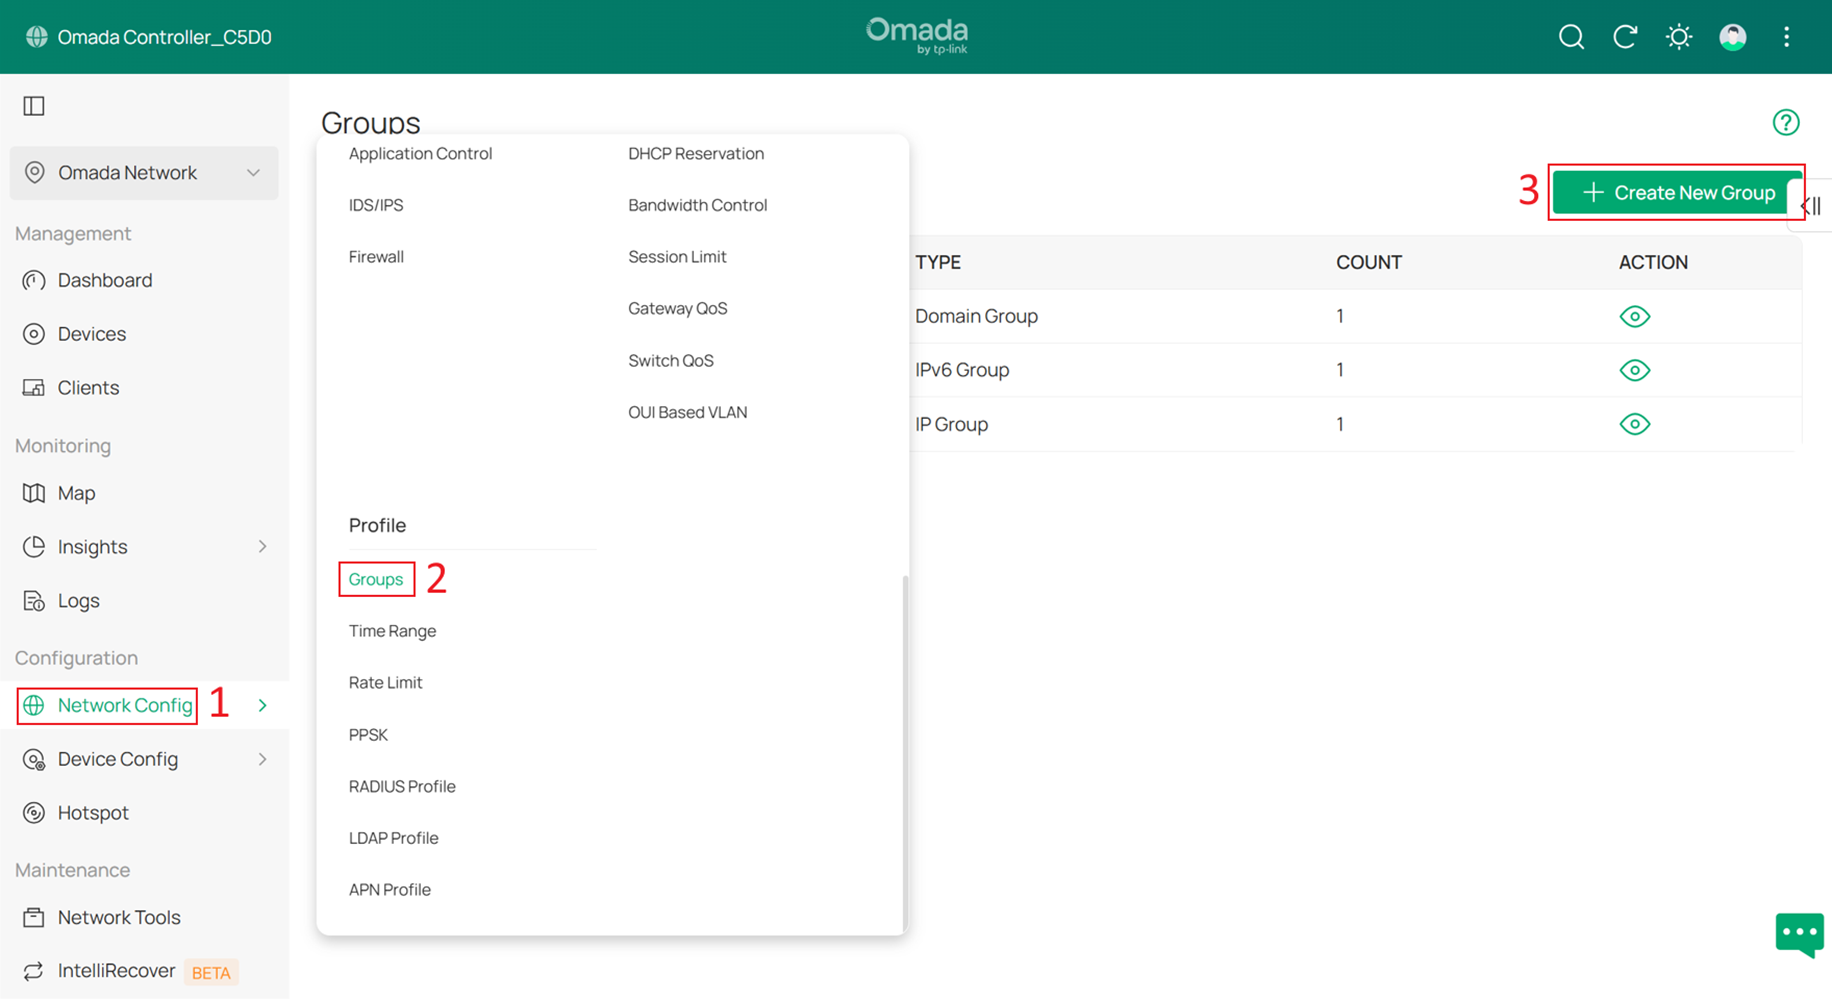
Task: Open the Devices page
Action: click(x=92, y=333)
